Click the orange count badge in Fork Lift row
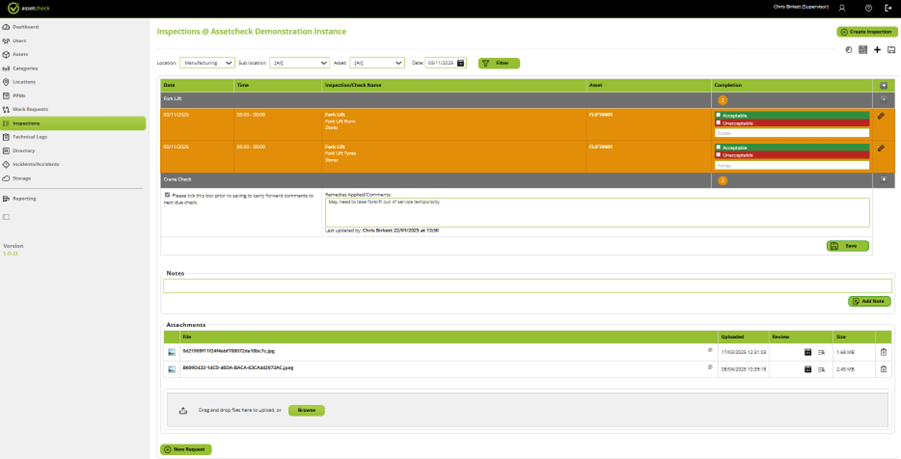The image size is (901, 459). click(723, 100)
